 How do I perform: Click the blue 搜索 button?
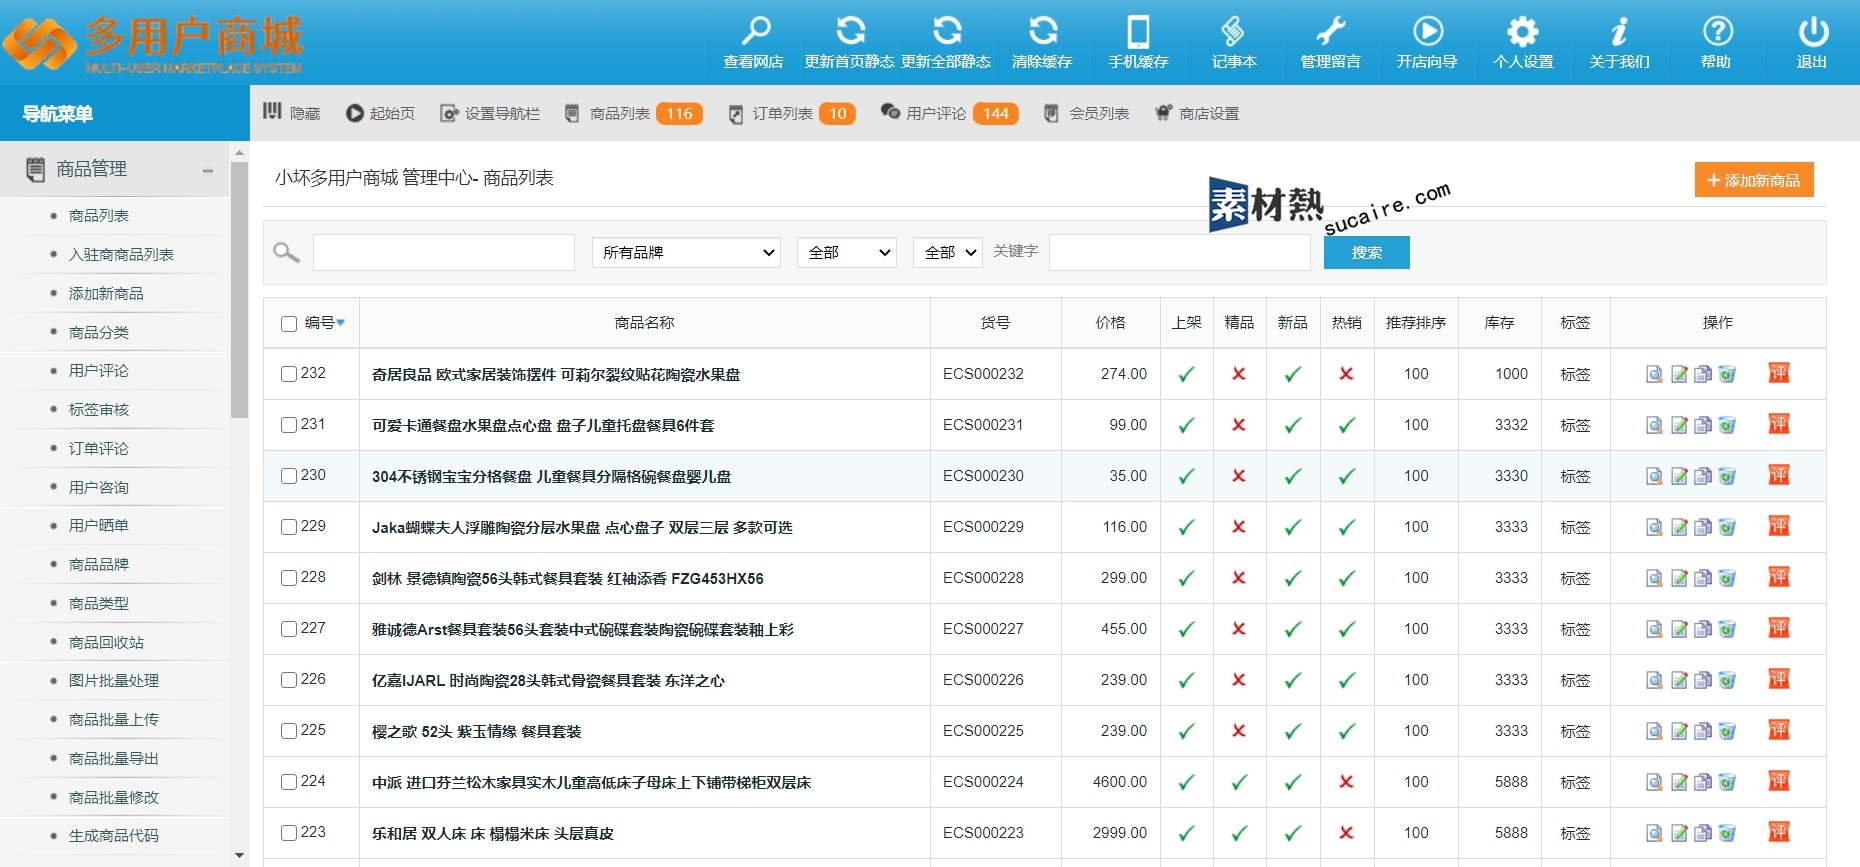[1366, 253]
